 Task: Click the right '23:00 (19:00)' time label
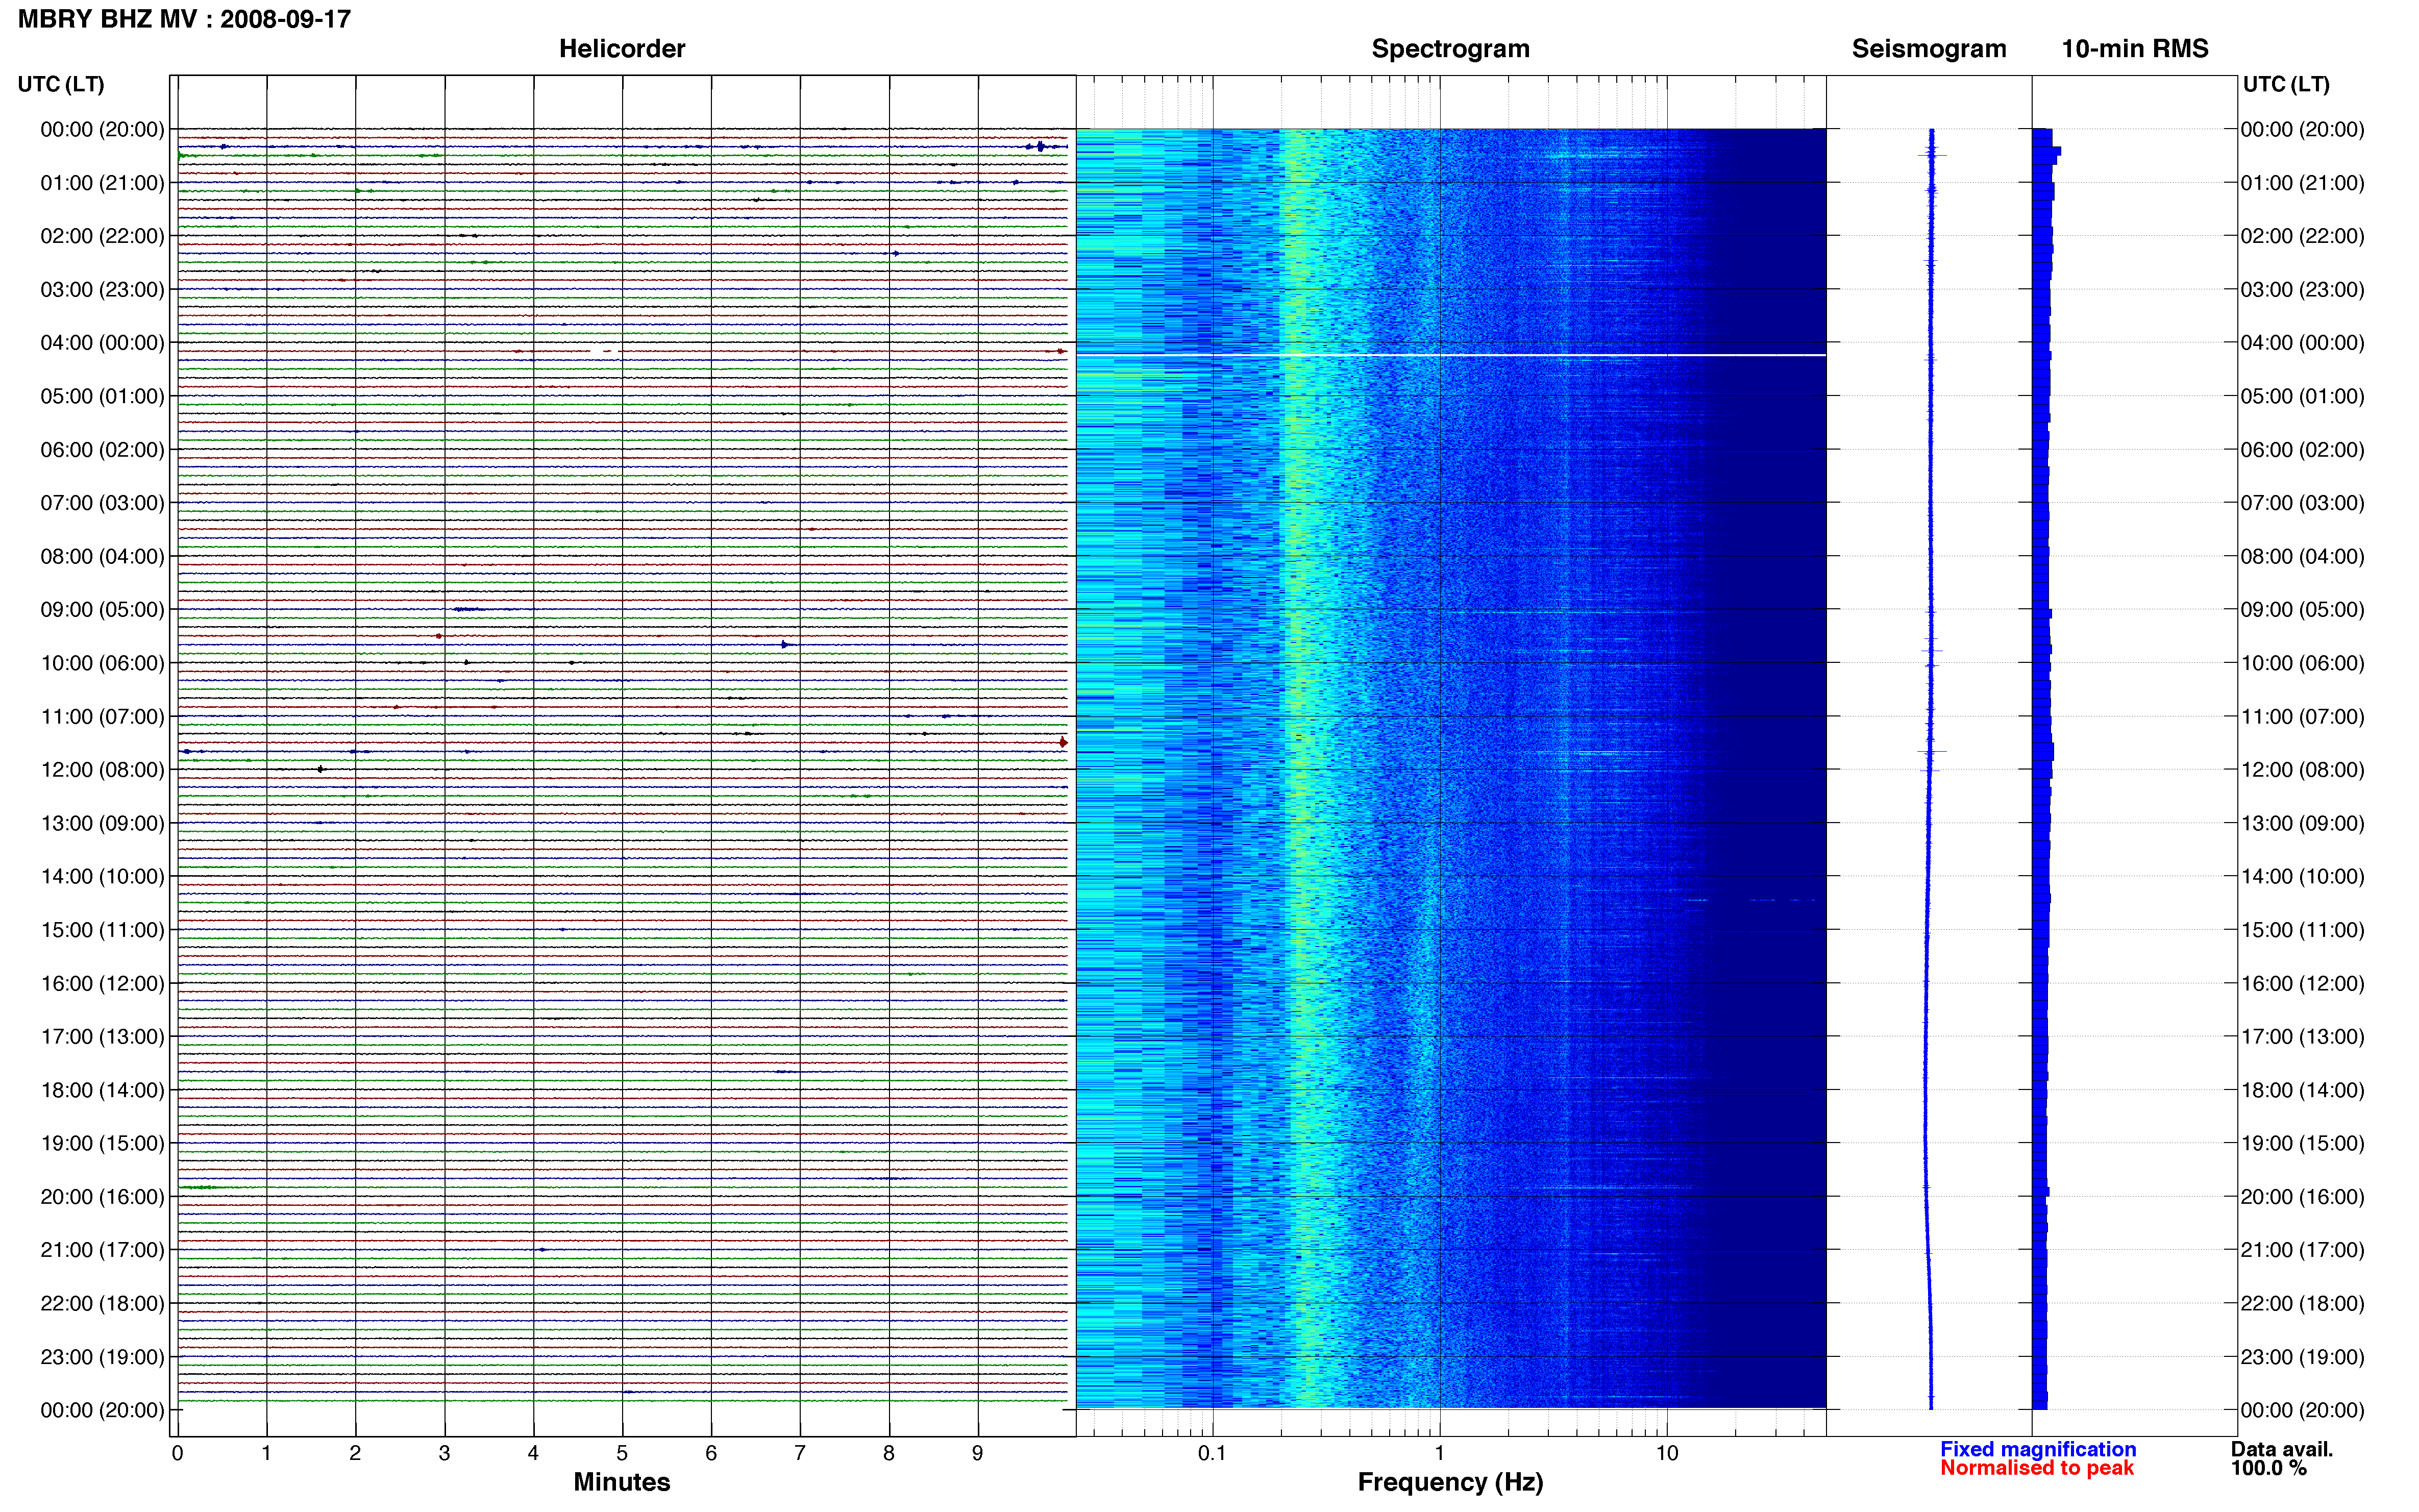coord(2302,1357)
